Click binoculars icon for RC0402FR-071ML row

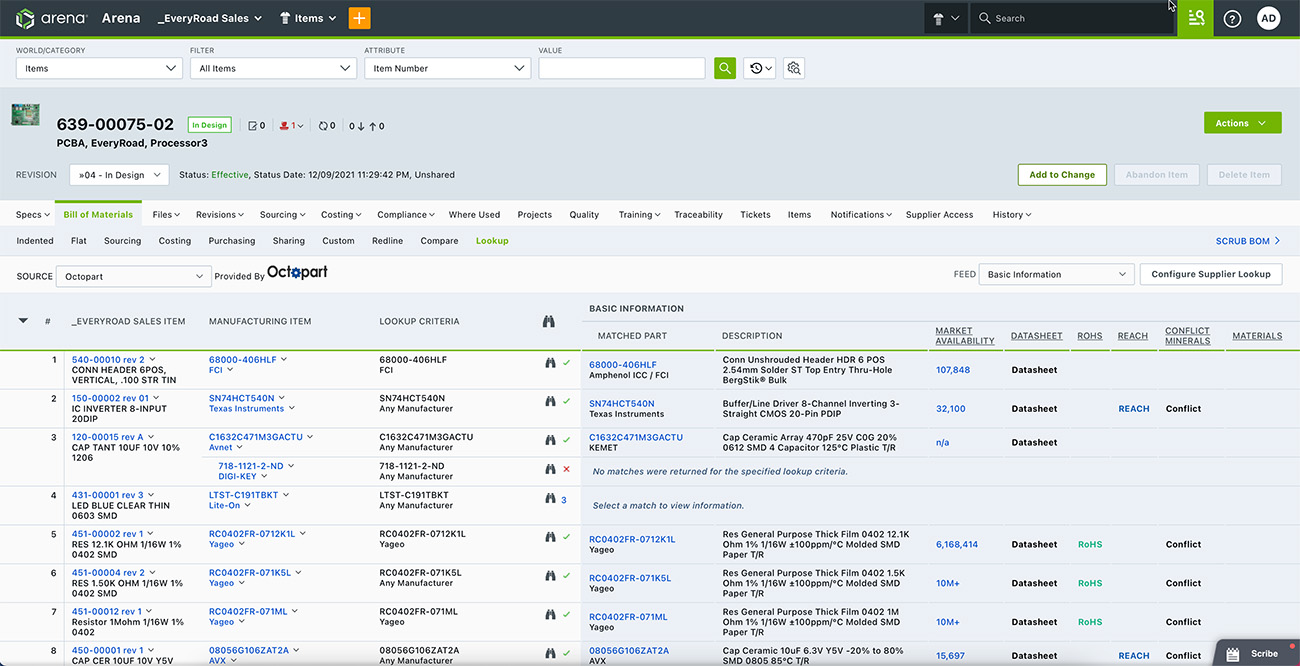pyautogui.click(x=550, y=614)
